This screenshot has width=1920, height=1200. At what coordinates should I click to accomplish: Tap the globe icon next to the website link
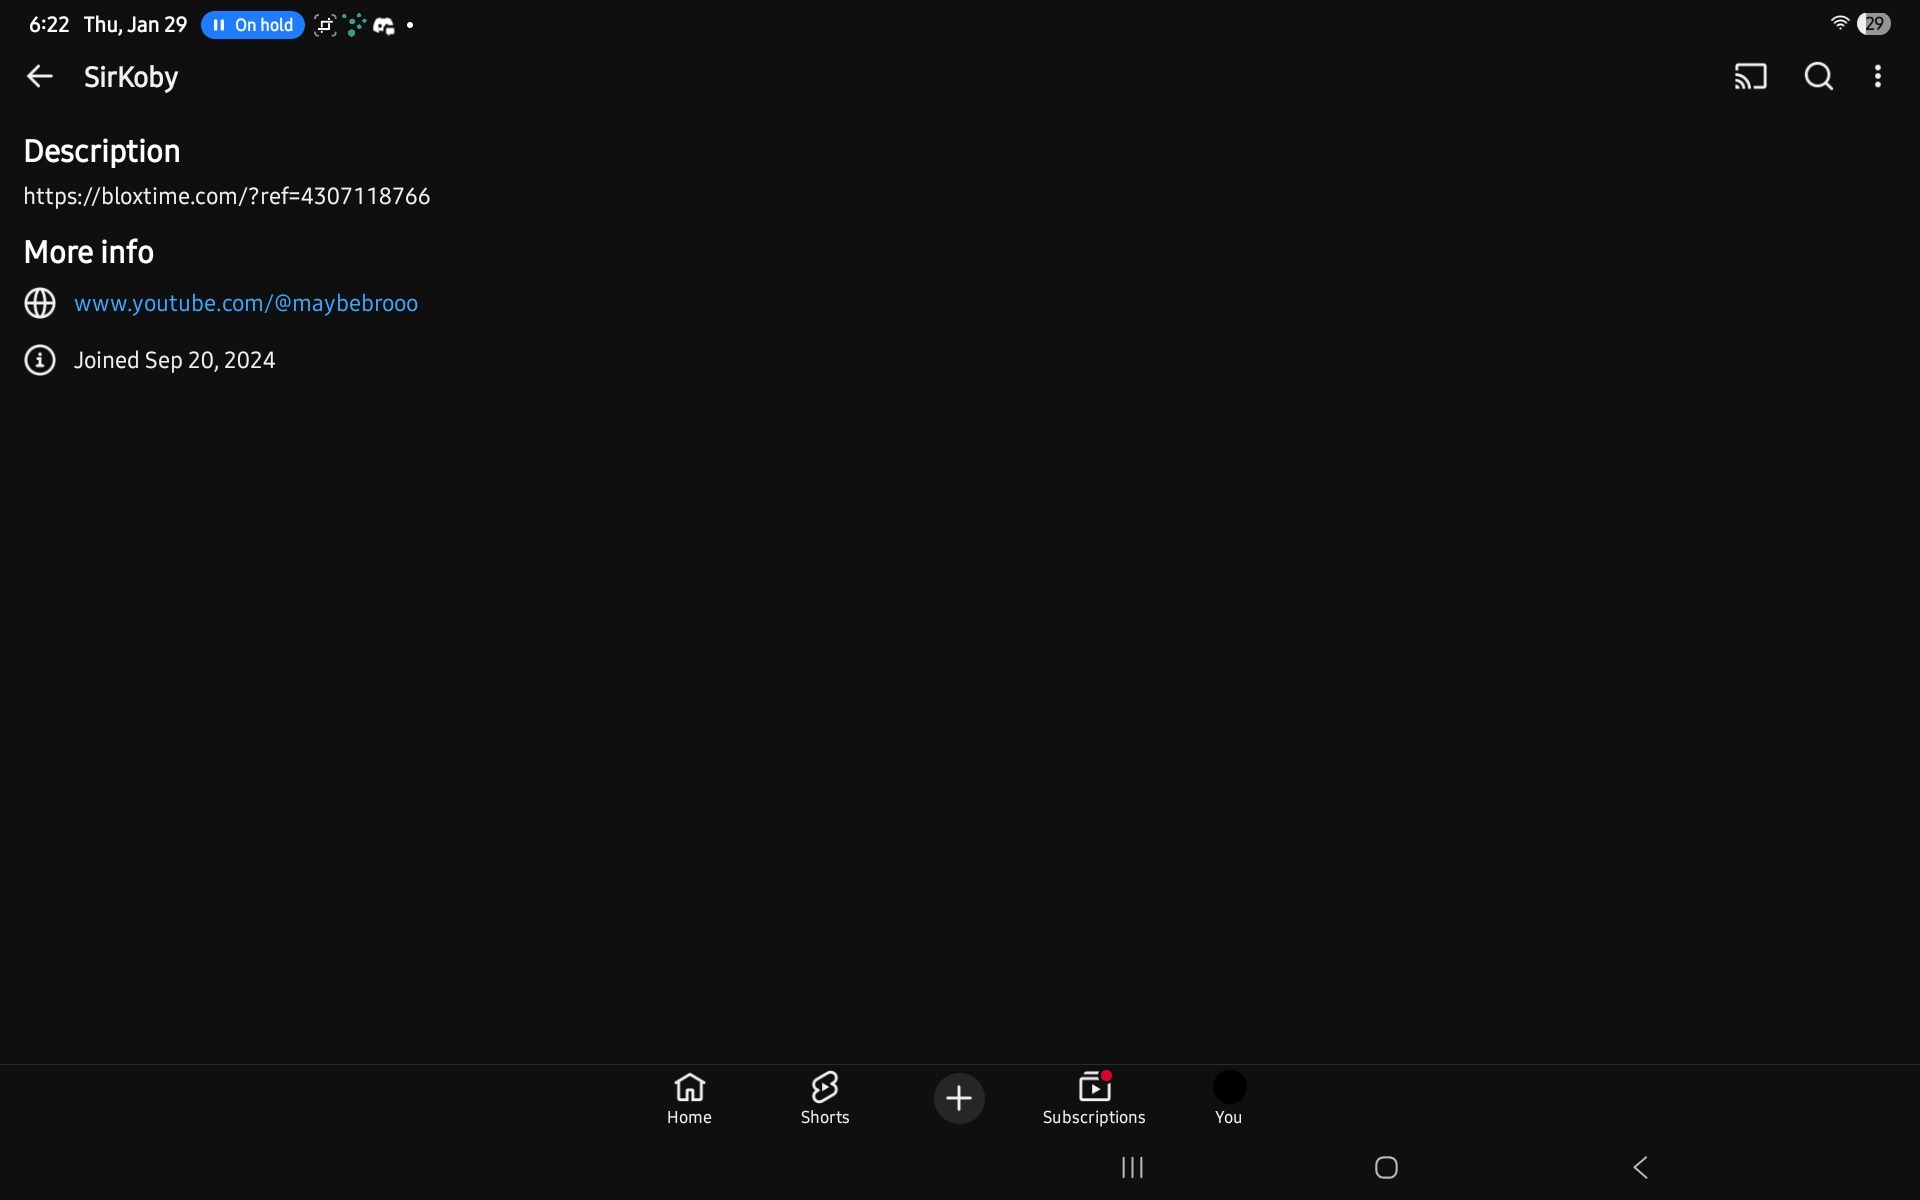(x=40, y=303)
